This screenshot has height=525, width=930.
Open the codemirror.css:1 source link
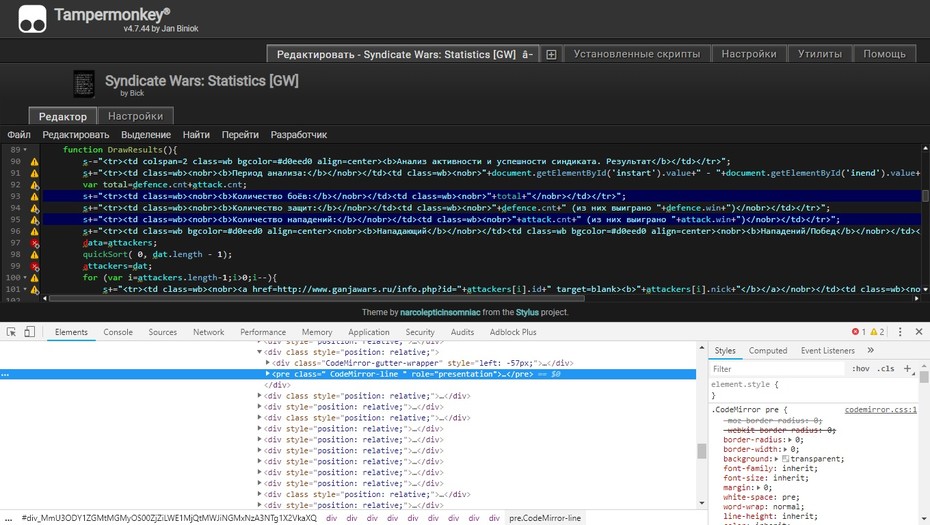[881, 410]
